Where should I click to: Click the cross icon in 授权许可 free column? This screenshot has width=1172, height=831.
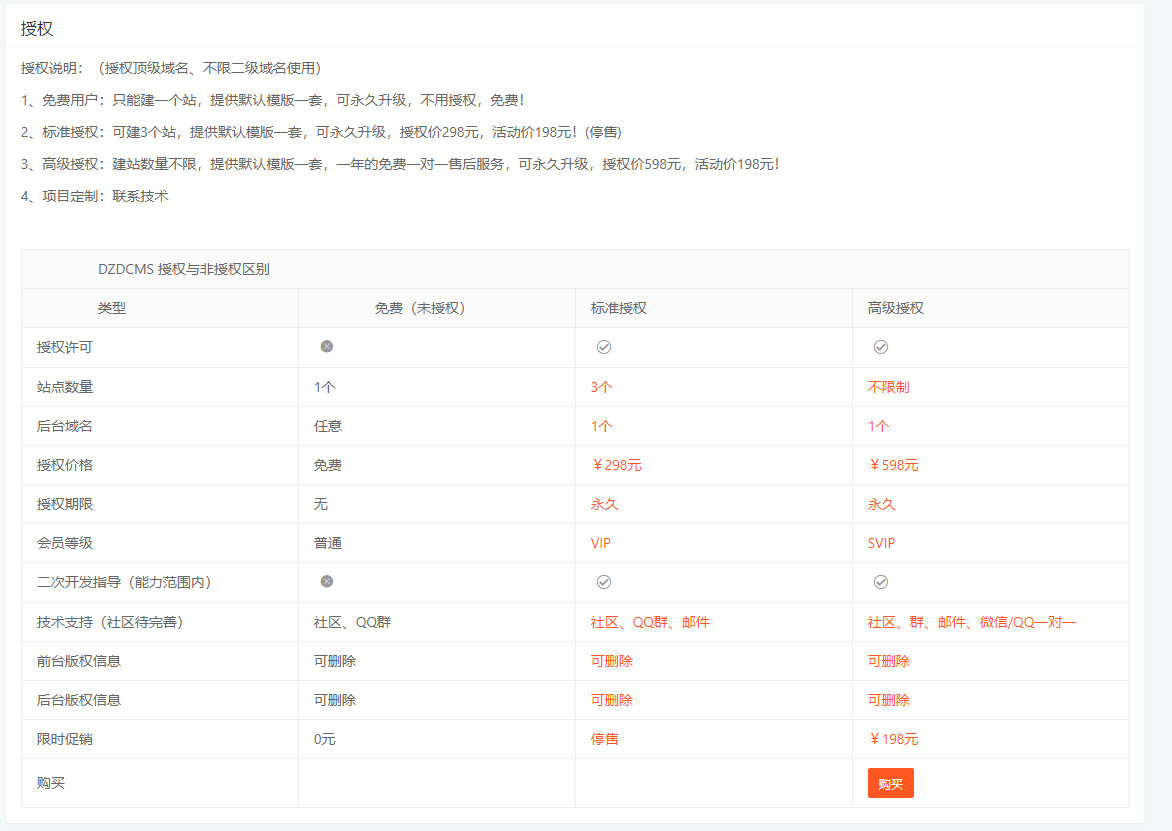pyautogui.click(x=327, y=346)
